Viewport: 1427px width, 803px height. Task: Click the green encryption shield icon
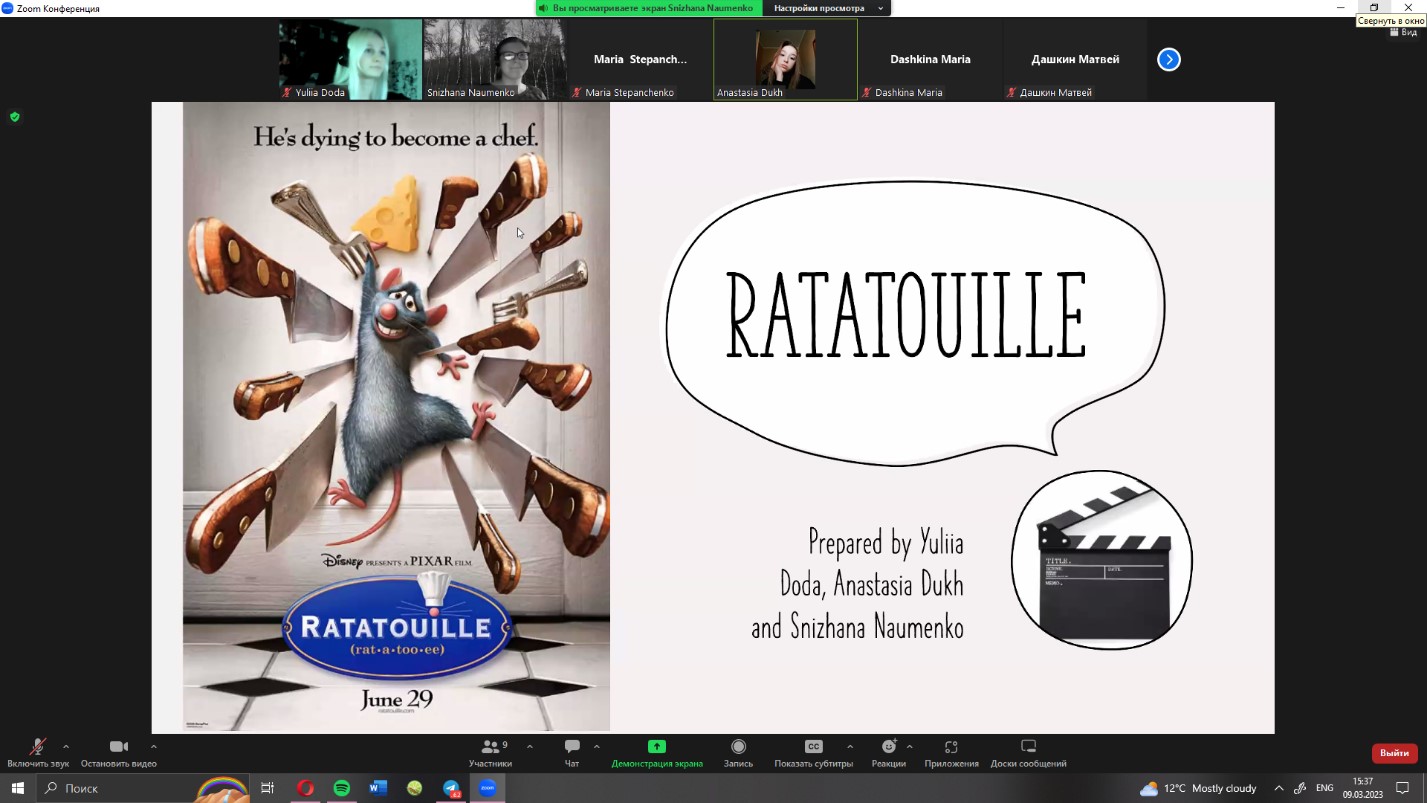[15, 117]
